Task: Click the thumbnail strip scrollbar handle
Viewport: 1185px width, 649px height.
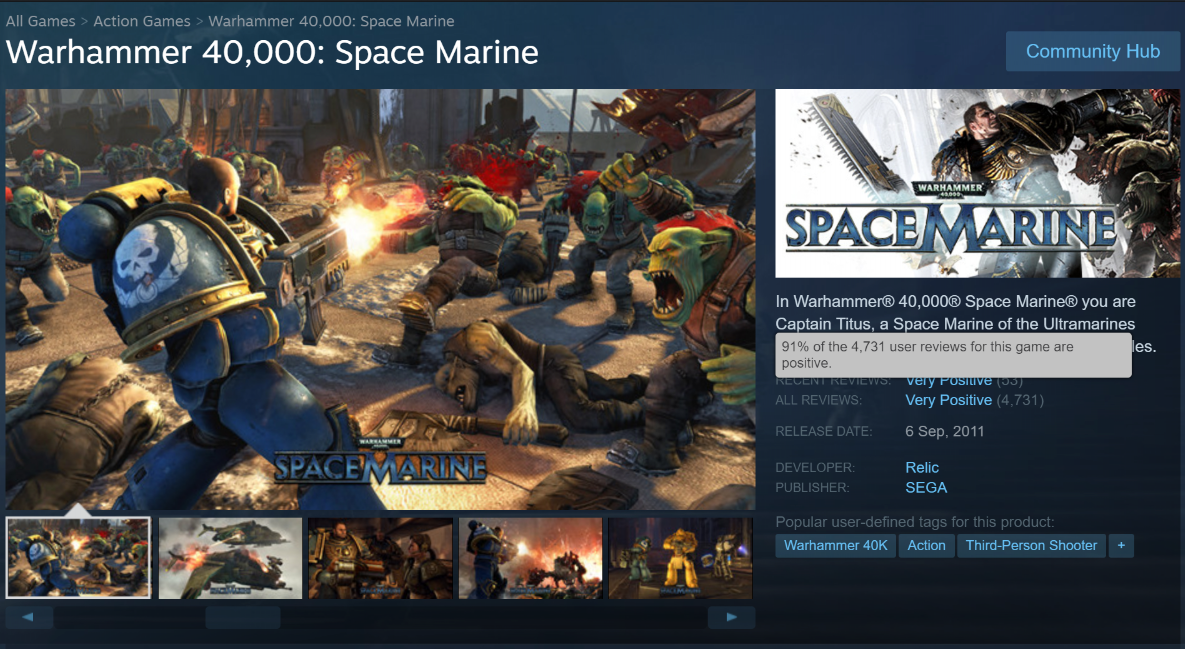Action: point(243,617)
